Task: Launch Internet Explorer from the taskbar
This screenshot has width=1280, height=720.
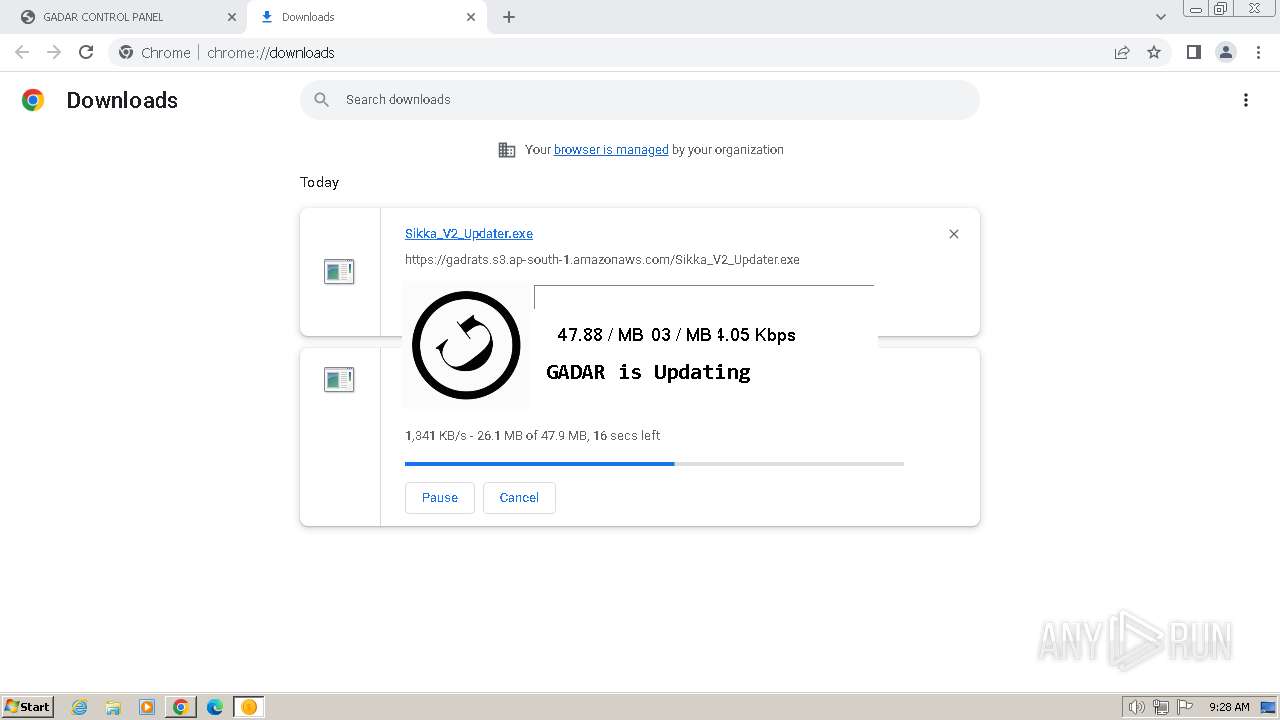Action: (80, 707)
